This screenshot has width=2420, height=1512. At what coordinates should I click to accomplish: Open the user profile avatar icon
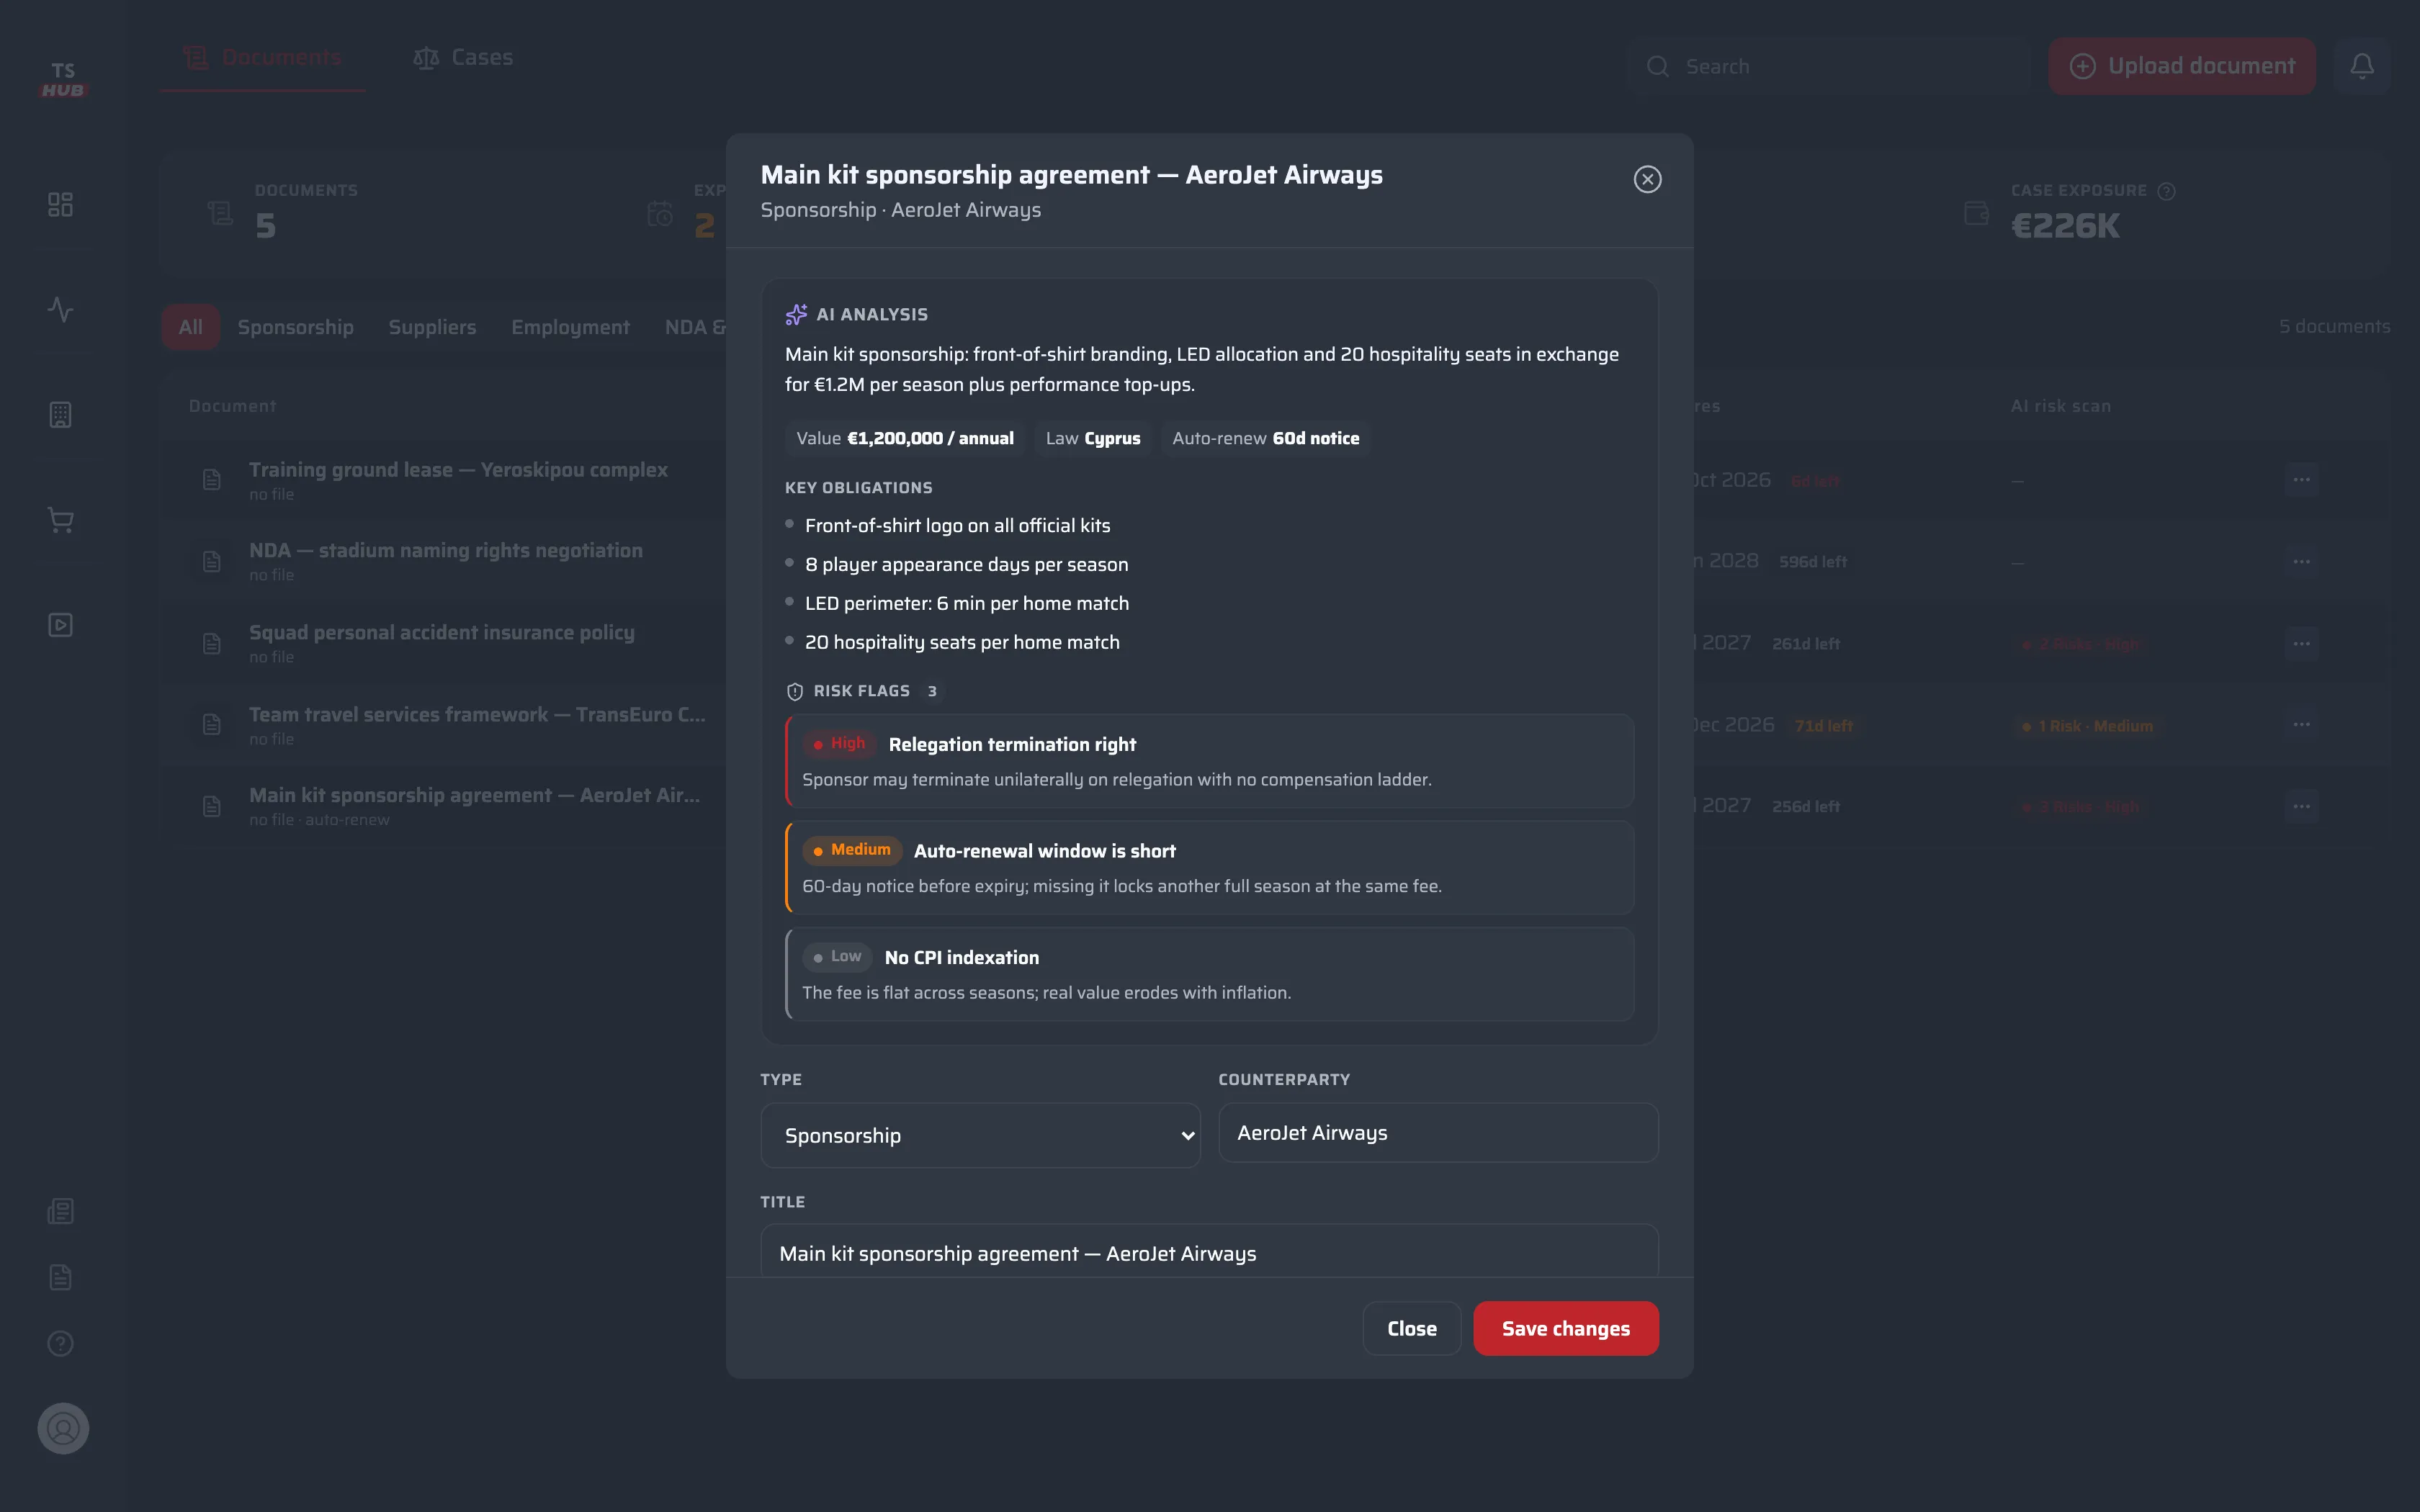pyautogui.click(x=63, y=1428)
